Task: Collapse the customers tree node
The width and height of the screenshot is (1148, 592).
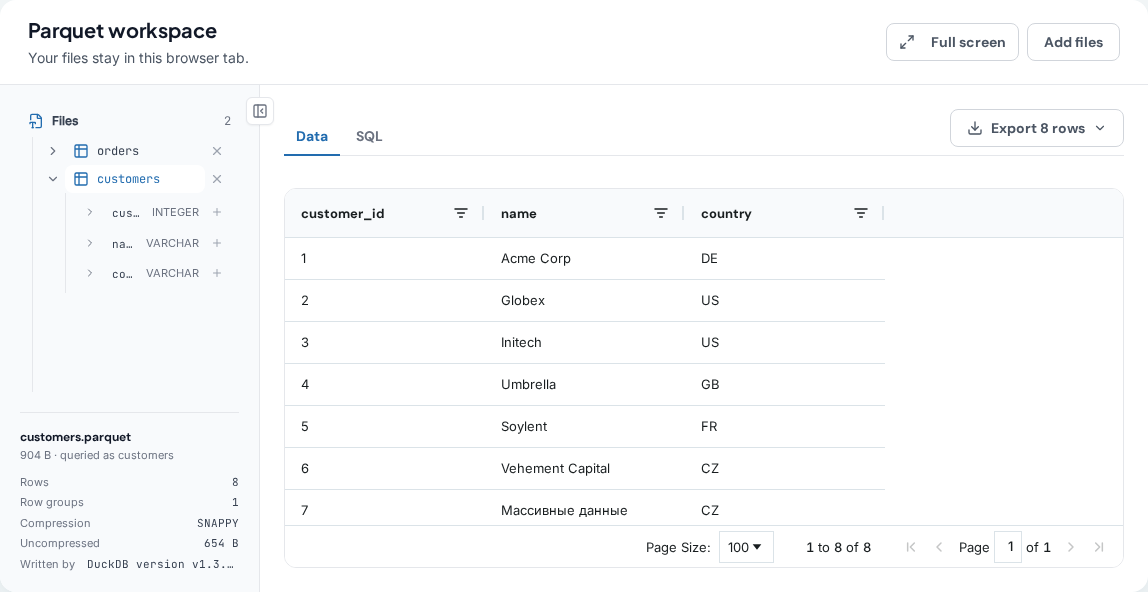Action: pos(53,179)
